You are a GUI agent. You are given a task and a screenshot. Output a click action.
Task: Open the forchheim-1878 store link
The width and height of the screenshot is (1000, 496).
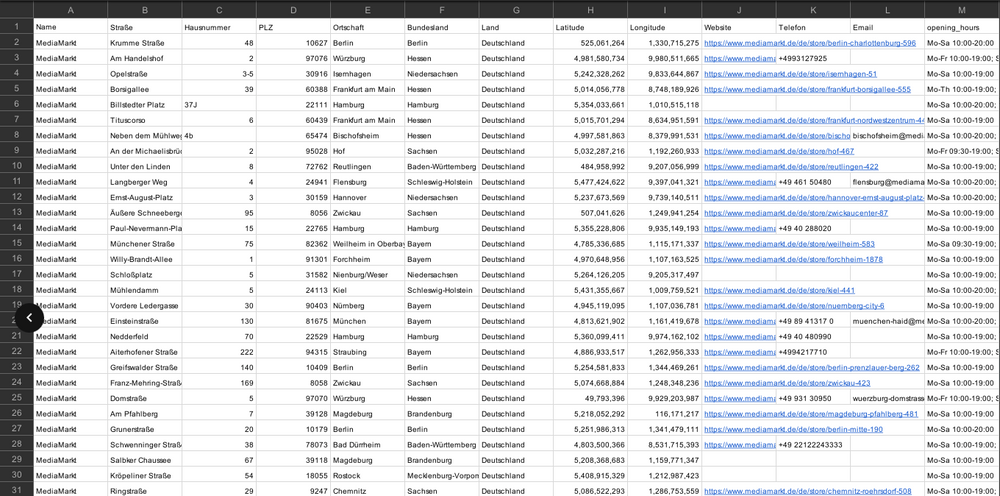(x=793, y=259)
